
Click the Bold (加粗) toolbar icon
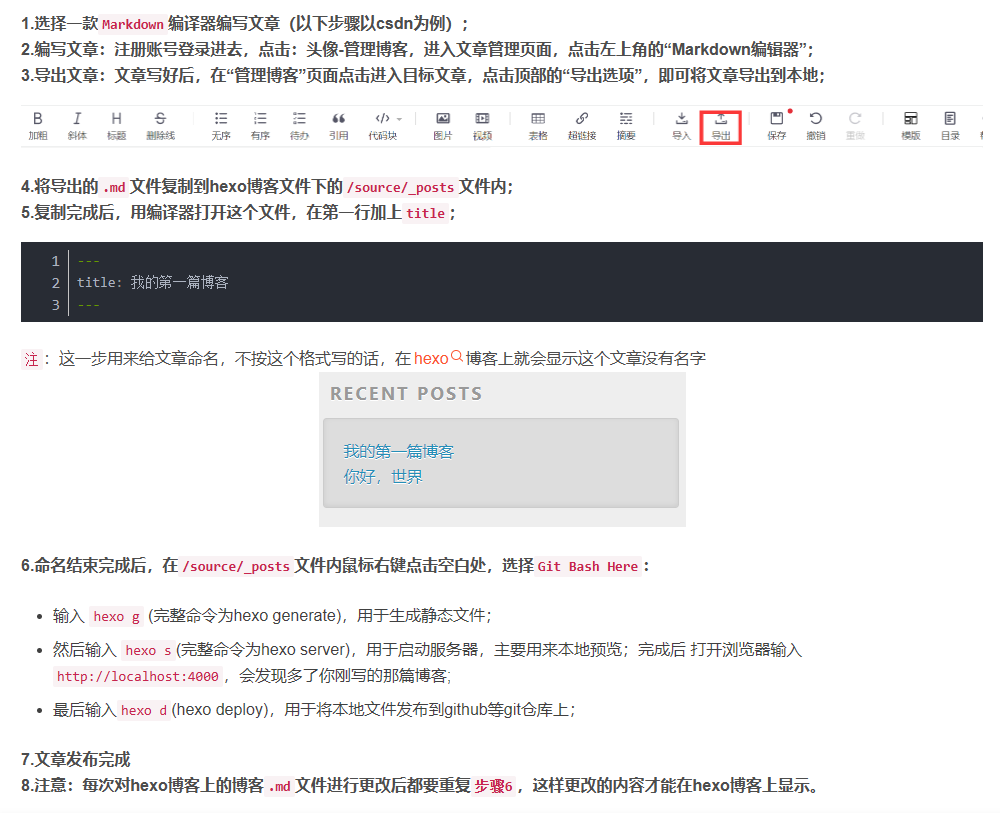click(x=38, y=126)
